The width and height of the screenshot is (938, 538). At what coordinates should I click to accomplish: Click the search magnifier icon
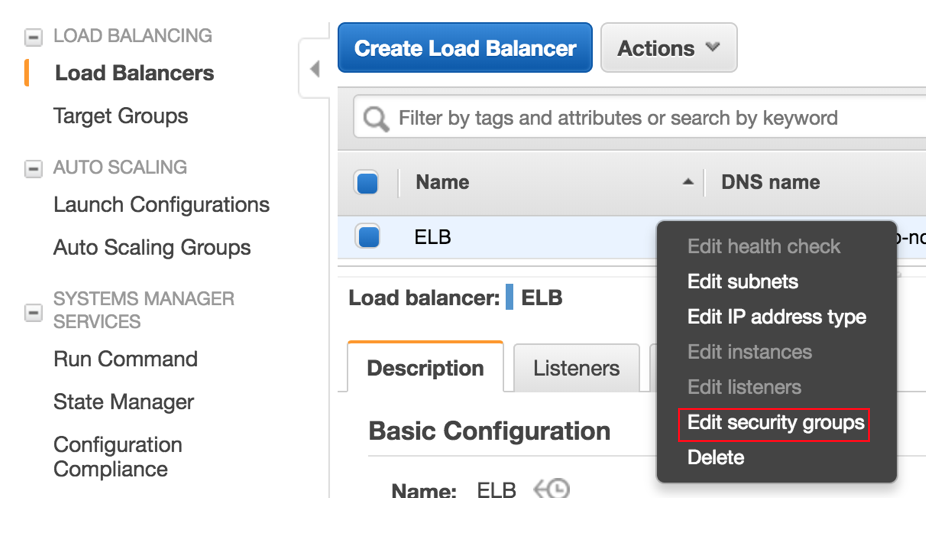coord(376,119)
